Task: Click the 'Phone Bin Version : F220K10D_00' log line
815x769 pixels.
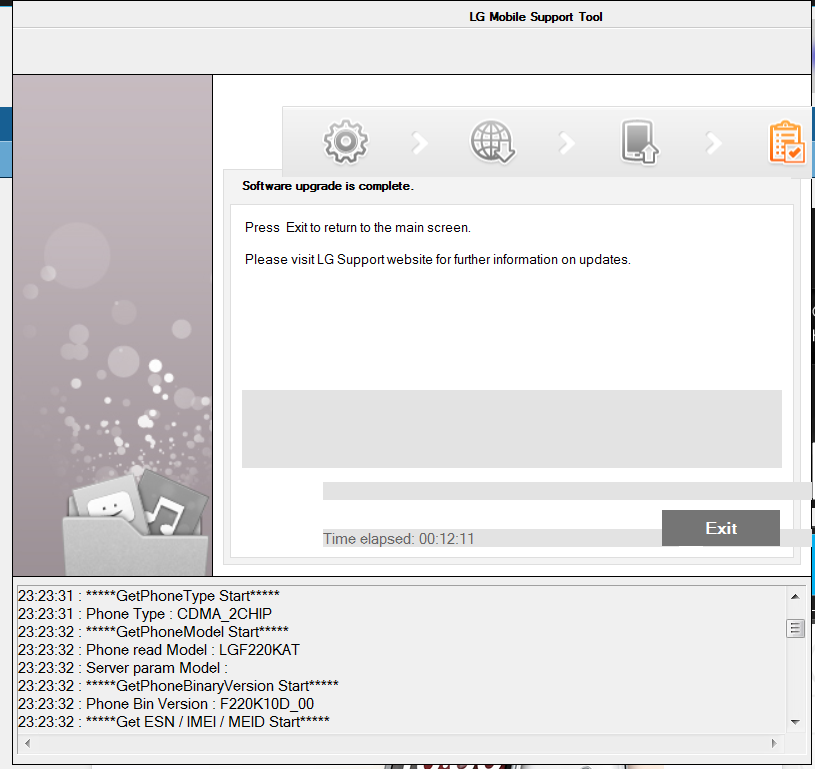Action: coord(166,704)
